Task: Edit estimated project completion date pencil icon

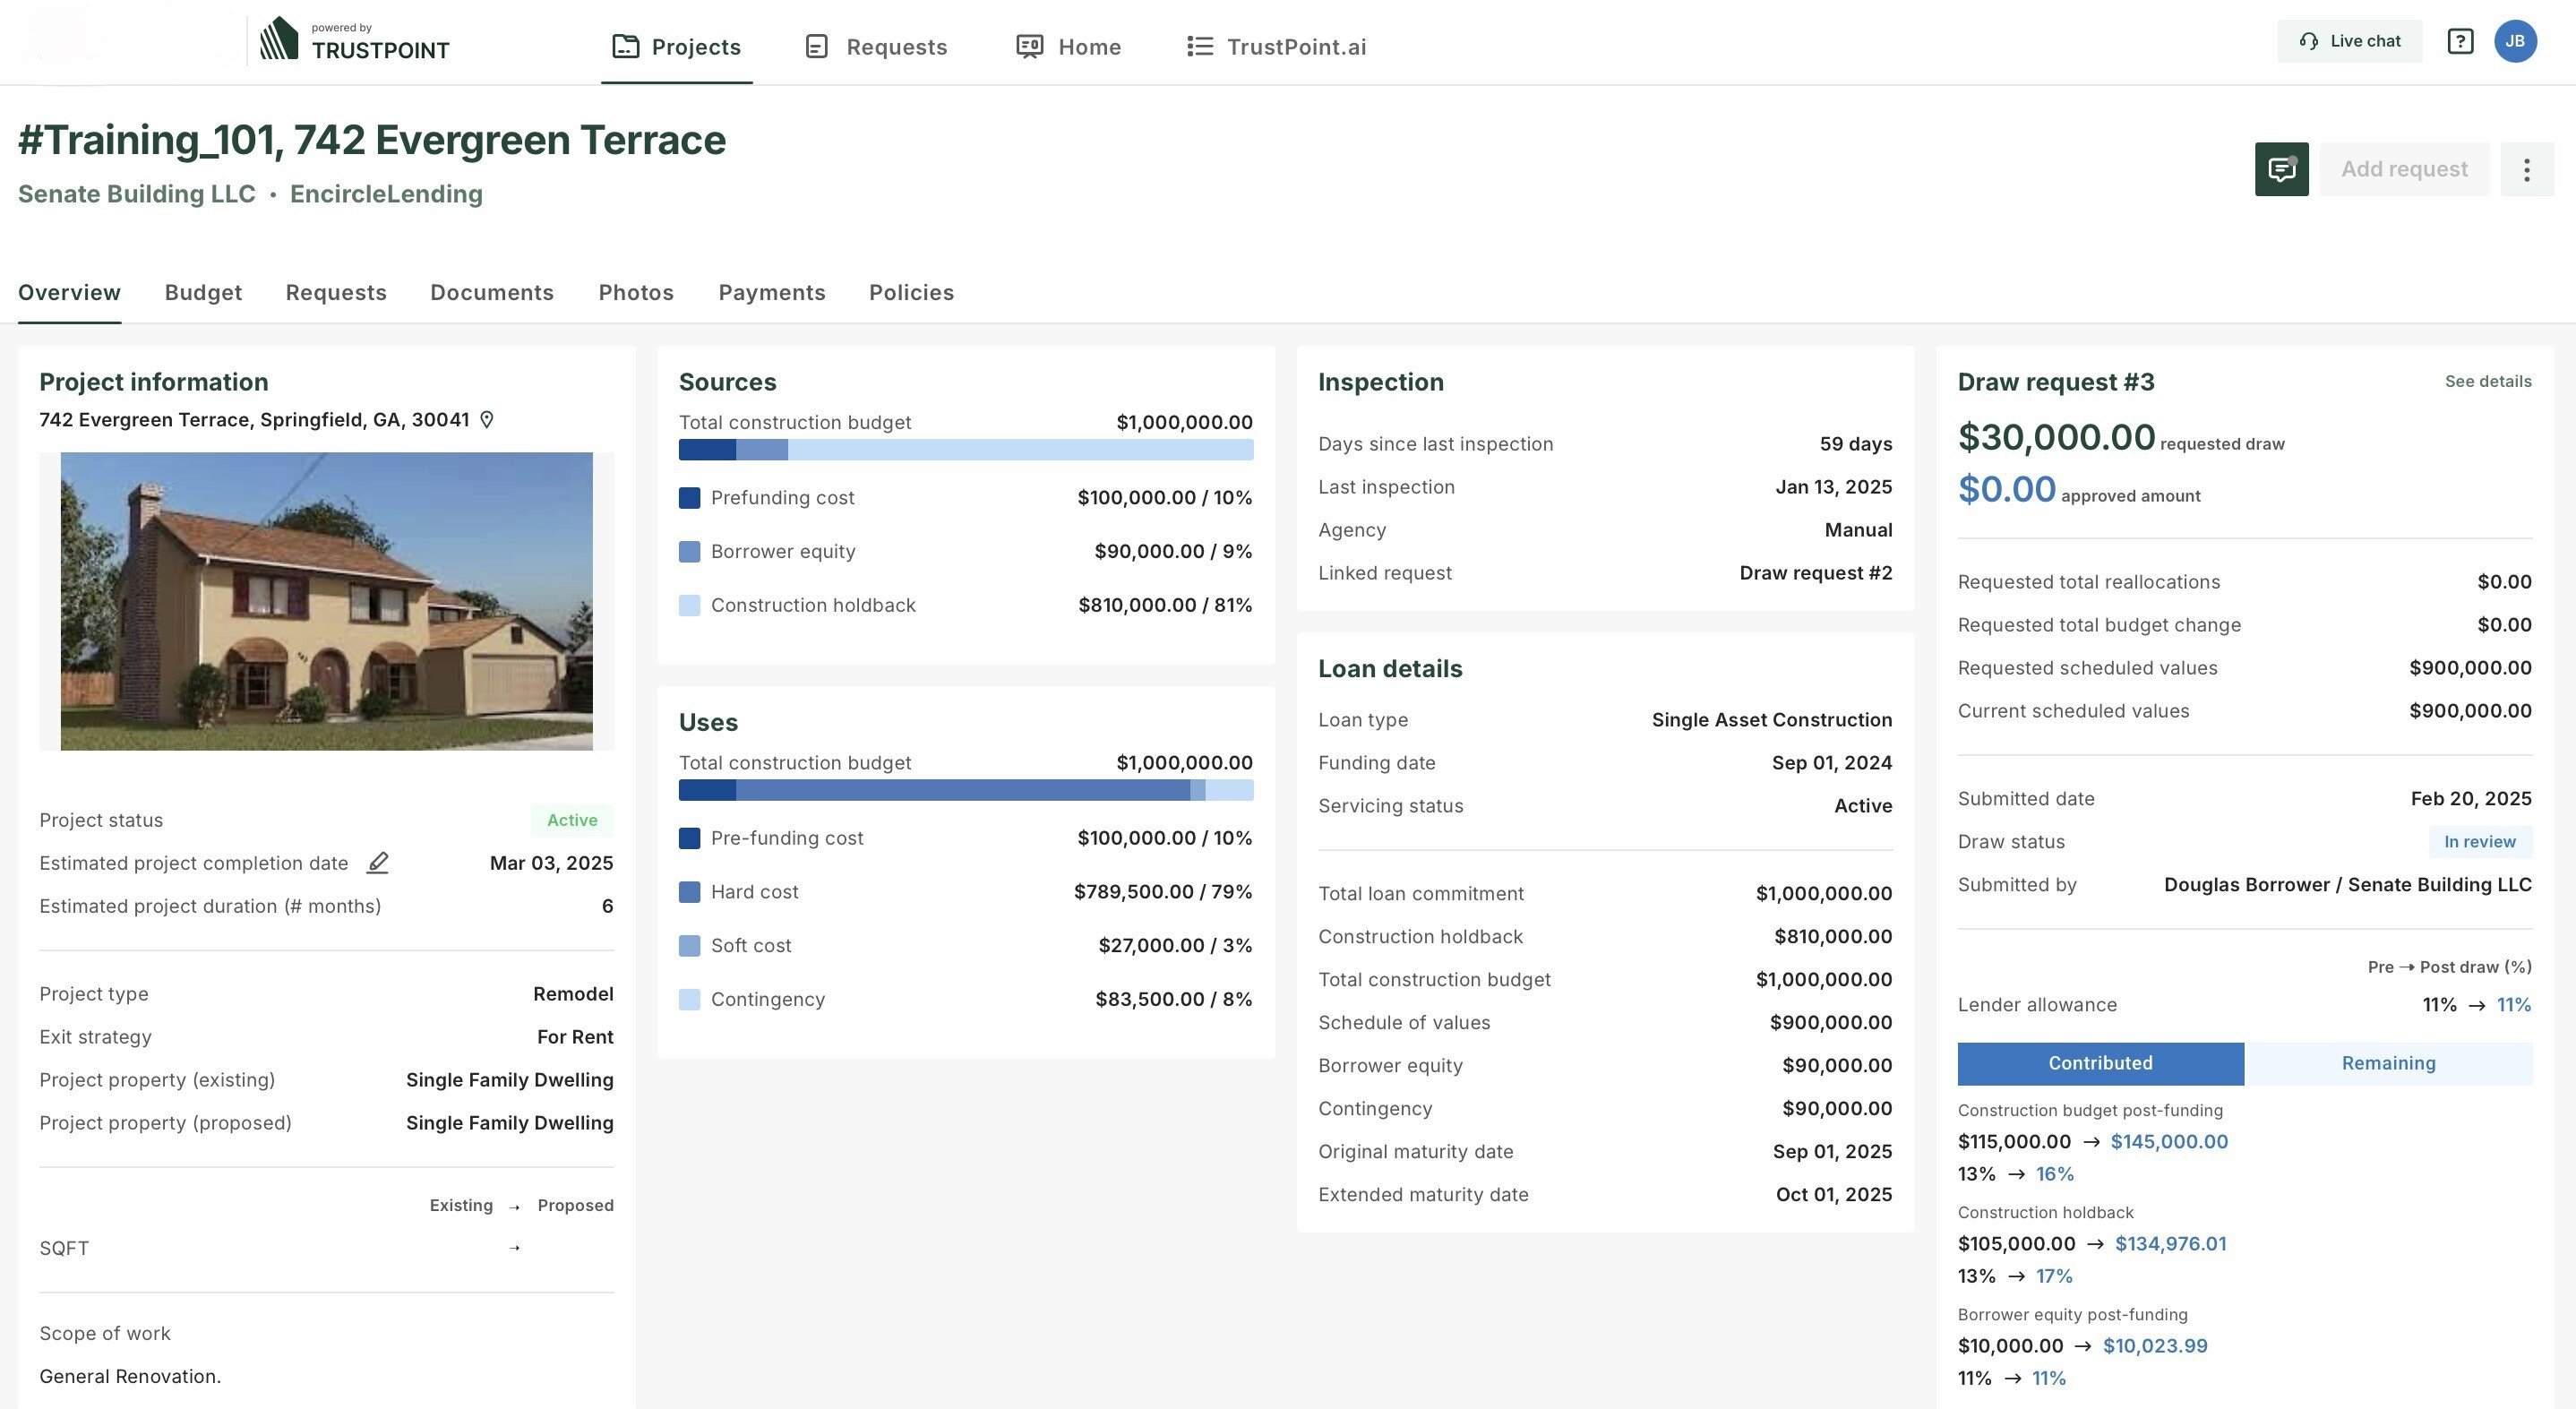Action: (x=377, y=863)
